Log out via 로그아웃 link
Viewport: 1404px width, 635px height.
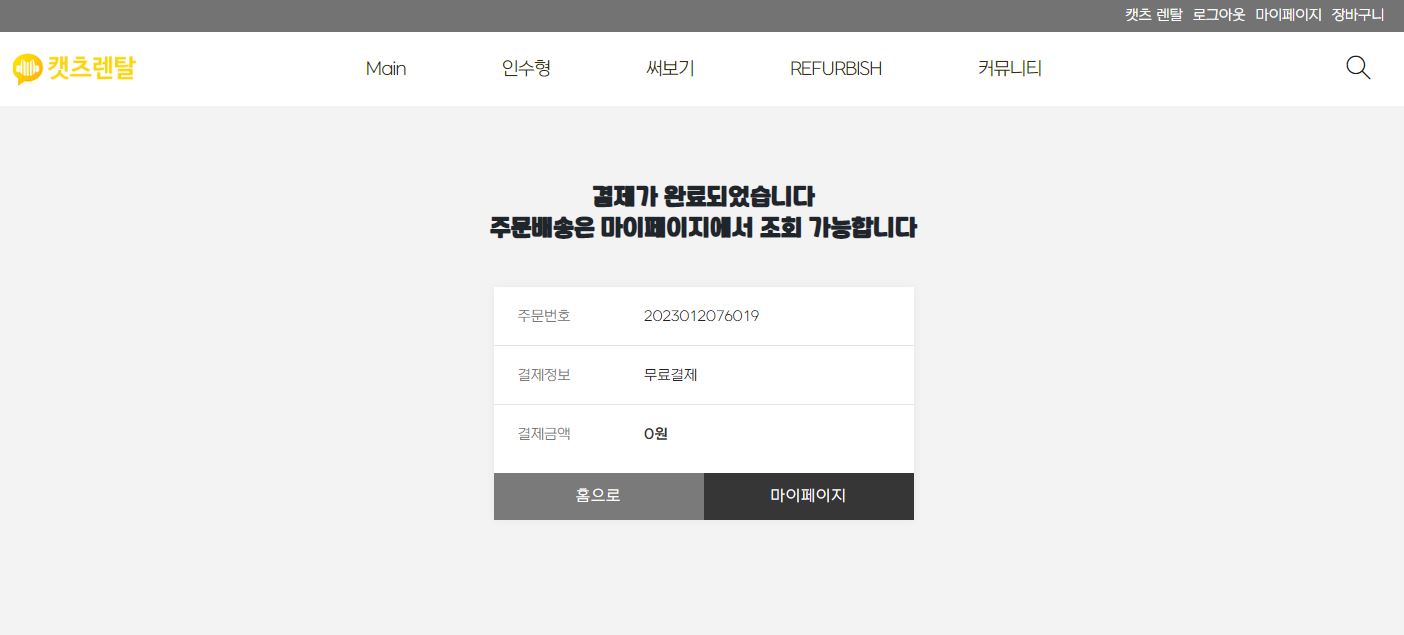coord(1219,15)
